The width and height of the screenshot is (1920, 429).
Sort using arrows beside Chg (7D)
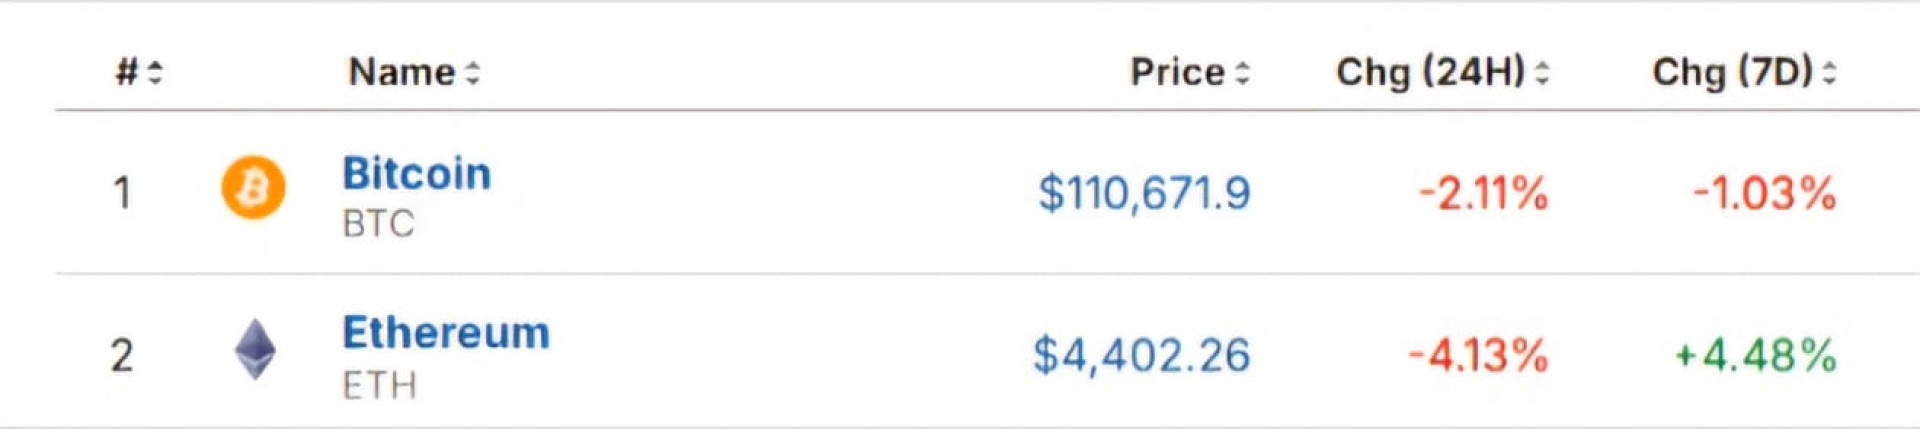pos(1829,73)
